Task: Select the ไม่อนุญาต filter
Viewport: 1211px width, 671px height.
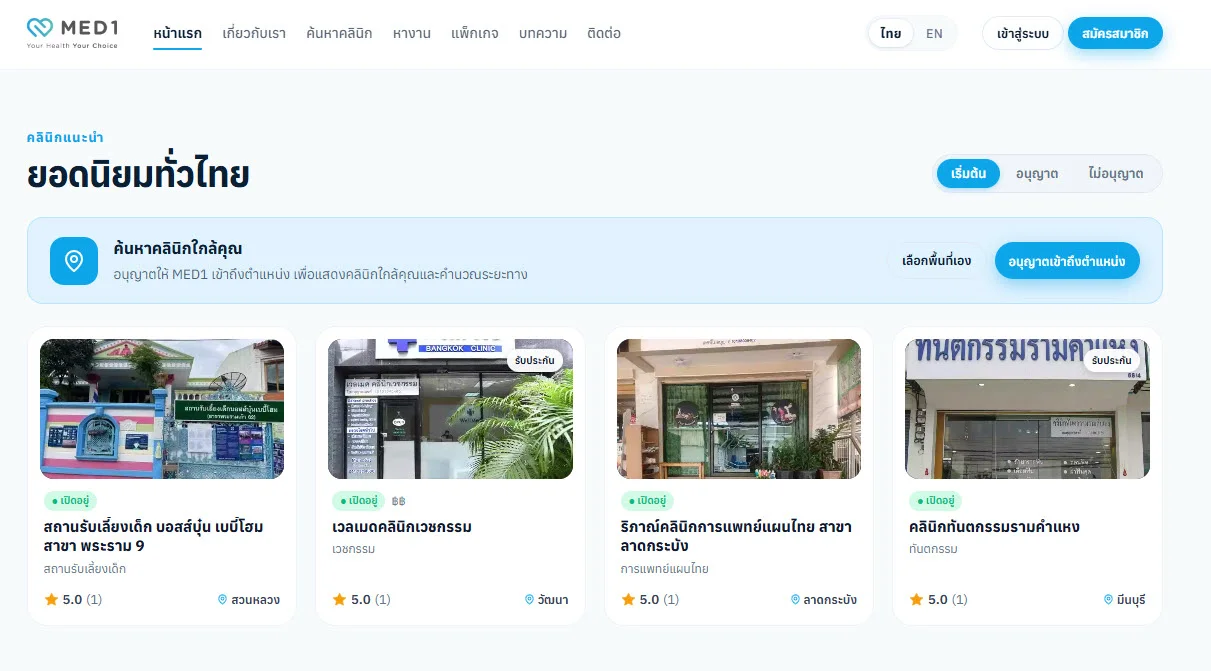Action: [x=1116, y=173]
